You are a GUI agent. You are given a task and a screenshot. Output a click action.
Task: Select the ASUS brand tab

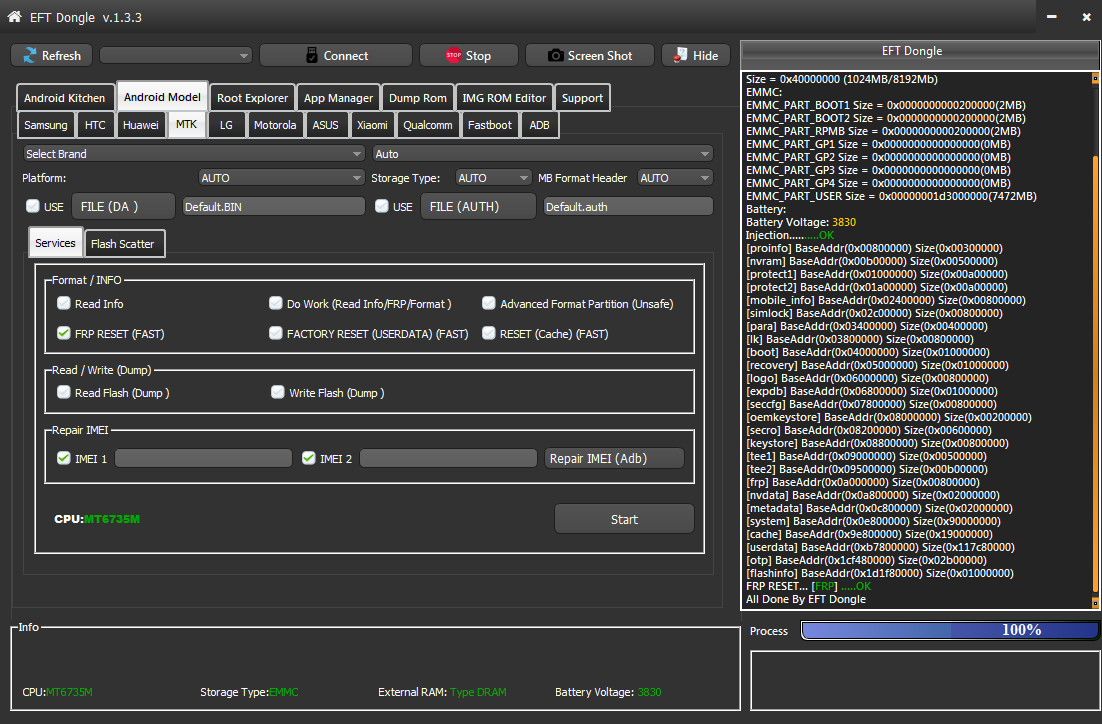[x=325, y=125]
